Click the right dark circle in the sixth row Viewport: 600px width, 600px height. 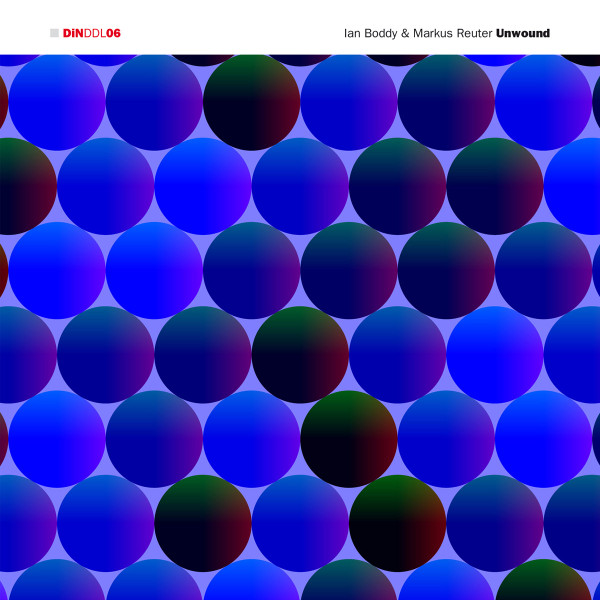tap(397, 523)
